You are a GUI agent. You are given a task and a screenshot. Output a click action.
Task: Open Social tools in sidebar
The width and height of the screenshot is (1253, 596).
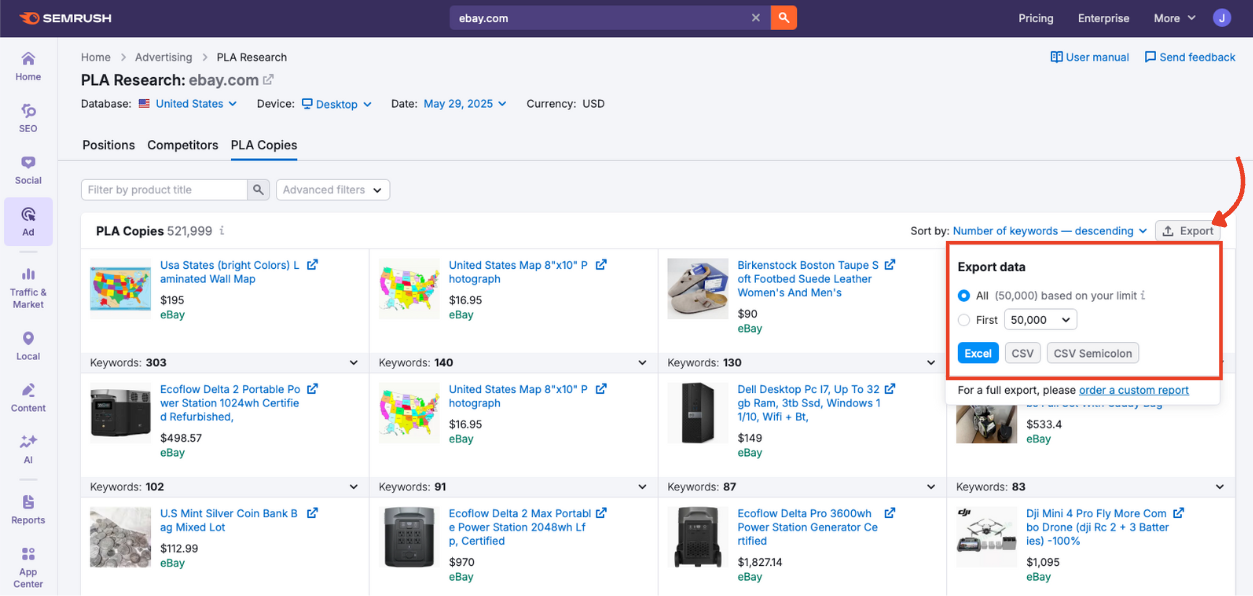pos(28,169)
